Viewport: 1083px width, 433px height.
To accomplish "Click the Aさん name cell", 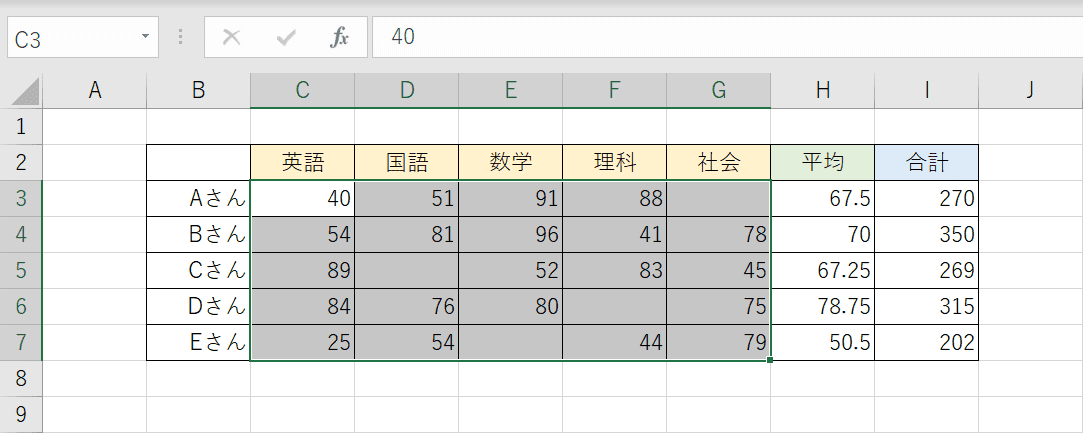I will tap(199, 198).
